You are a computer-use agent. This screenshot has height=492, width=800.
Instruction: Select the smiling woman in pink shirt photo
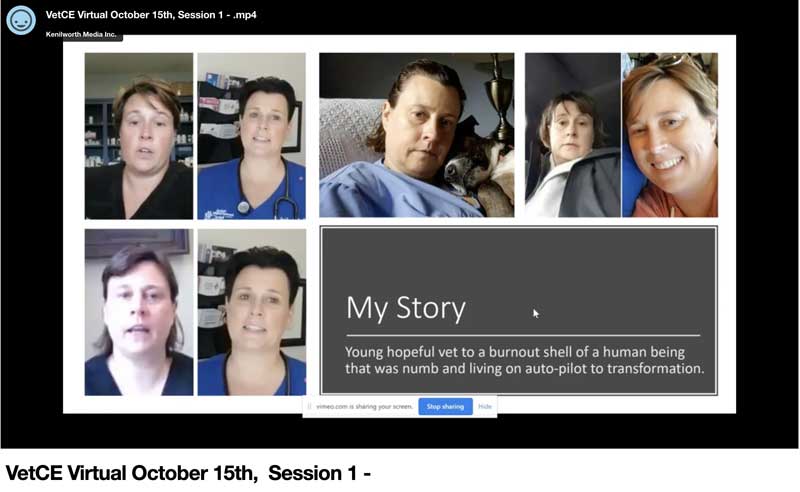coord(670,135)
